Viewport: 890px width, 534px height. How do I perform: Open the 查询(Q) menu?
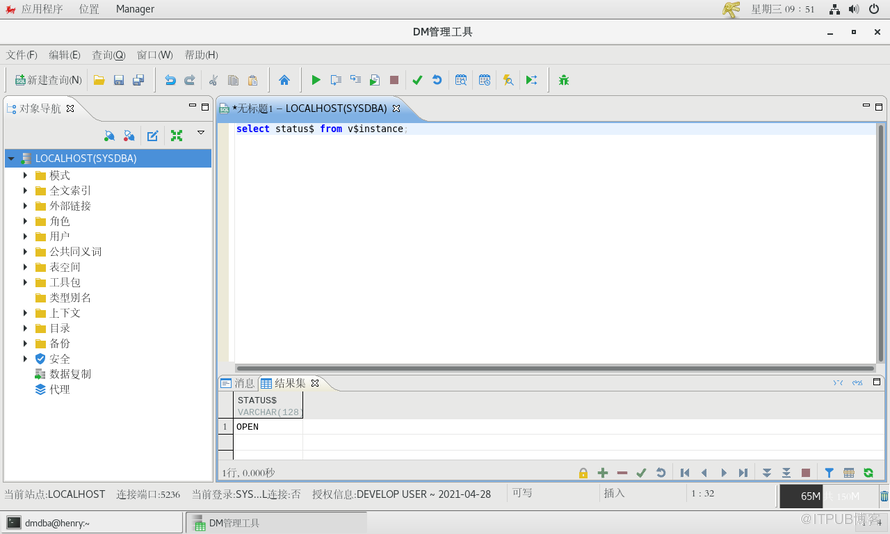(108, 55)
